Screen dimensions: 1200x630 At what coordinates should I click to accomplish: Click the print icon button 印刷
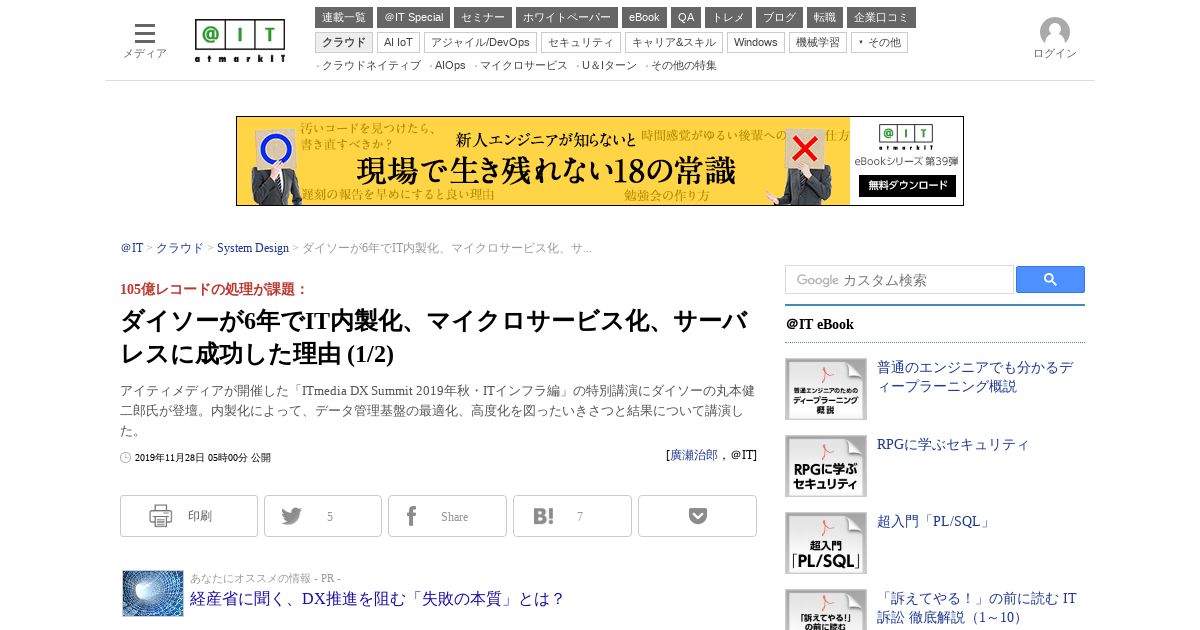189,516
